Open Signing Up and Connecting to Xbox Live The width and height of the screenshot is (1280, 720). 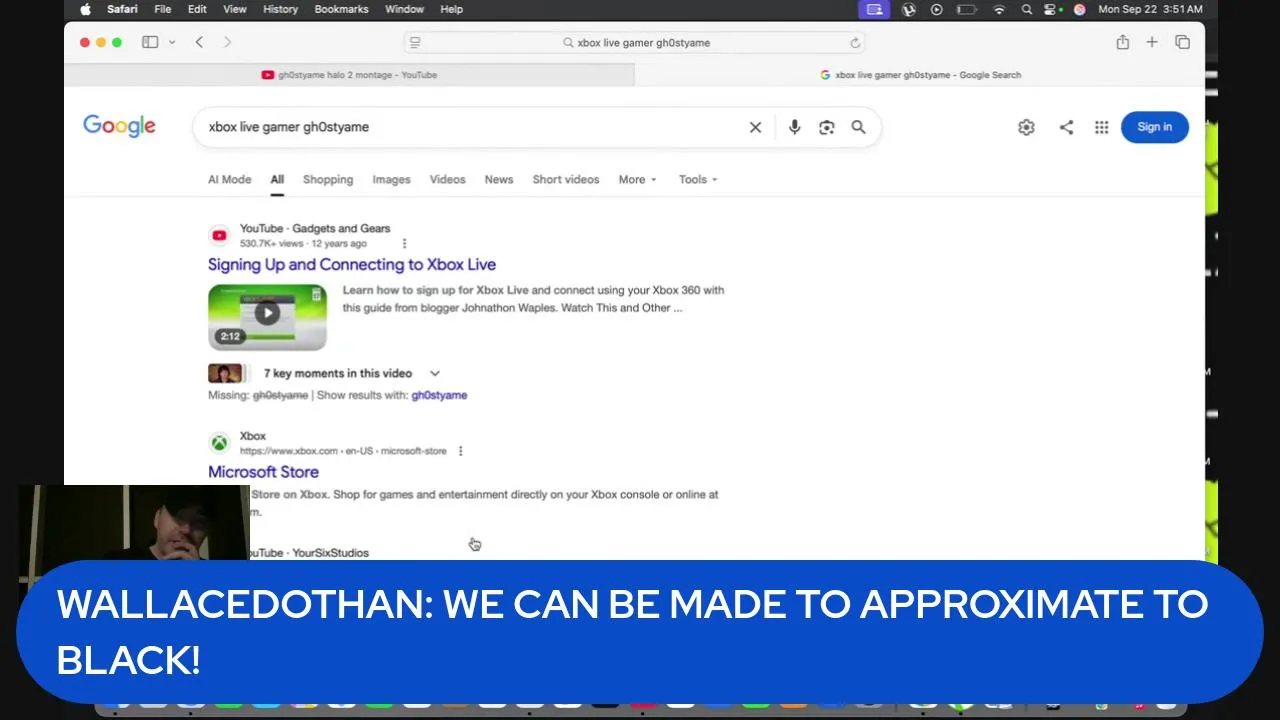pos(351,264)
